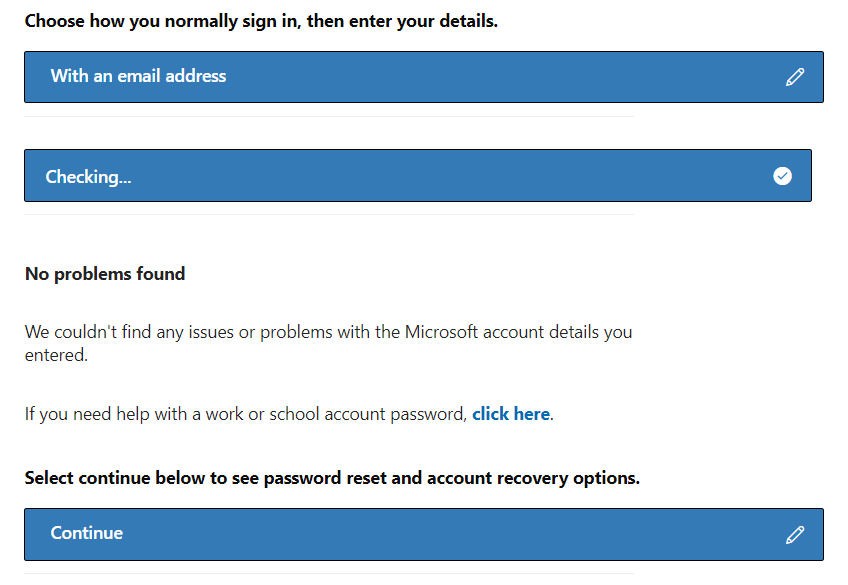The height and width of the screenshot is (585, 848).
Task: Click the 'Select continue below' instruction text
Action: pyautogui.click(x=332, y=478)
